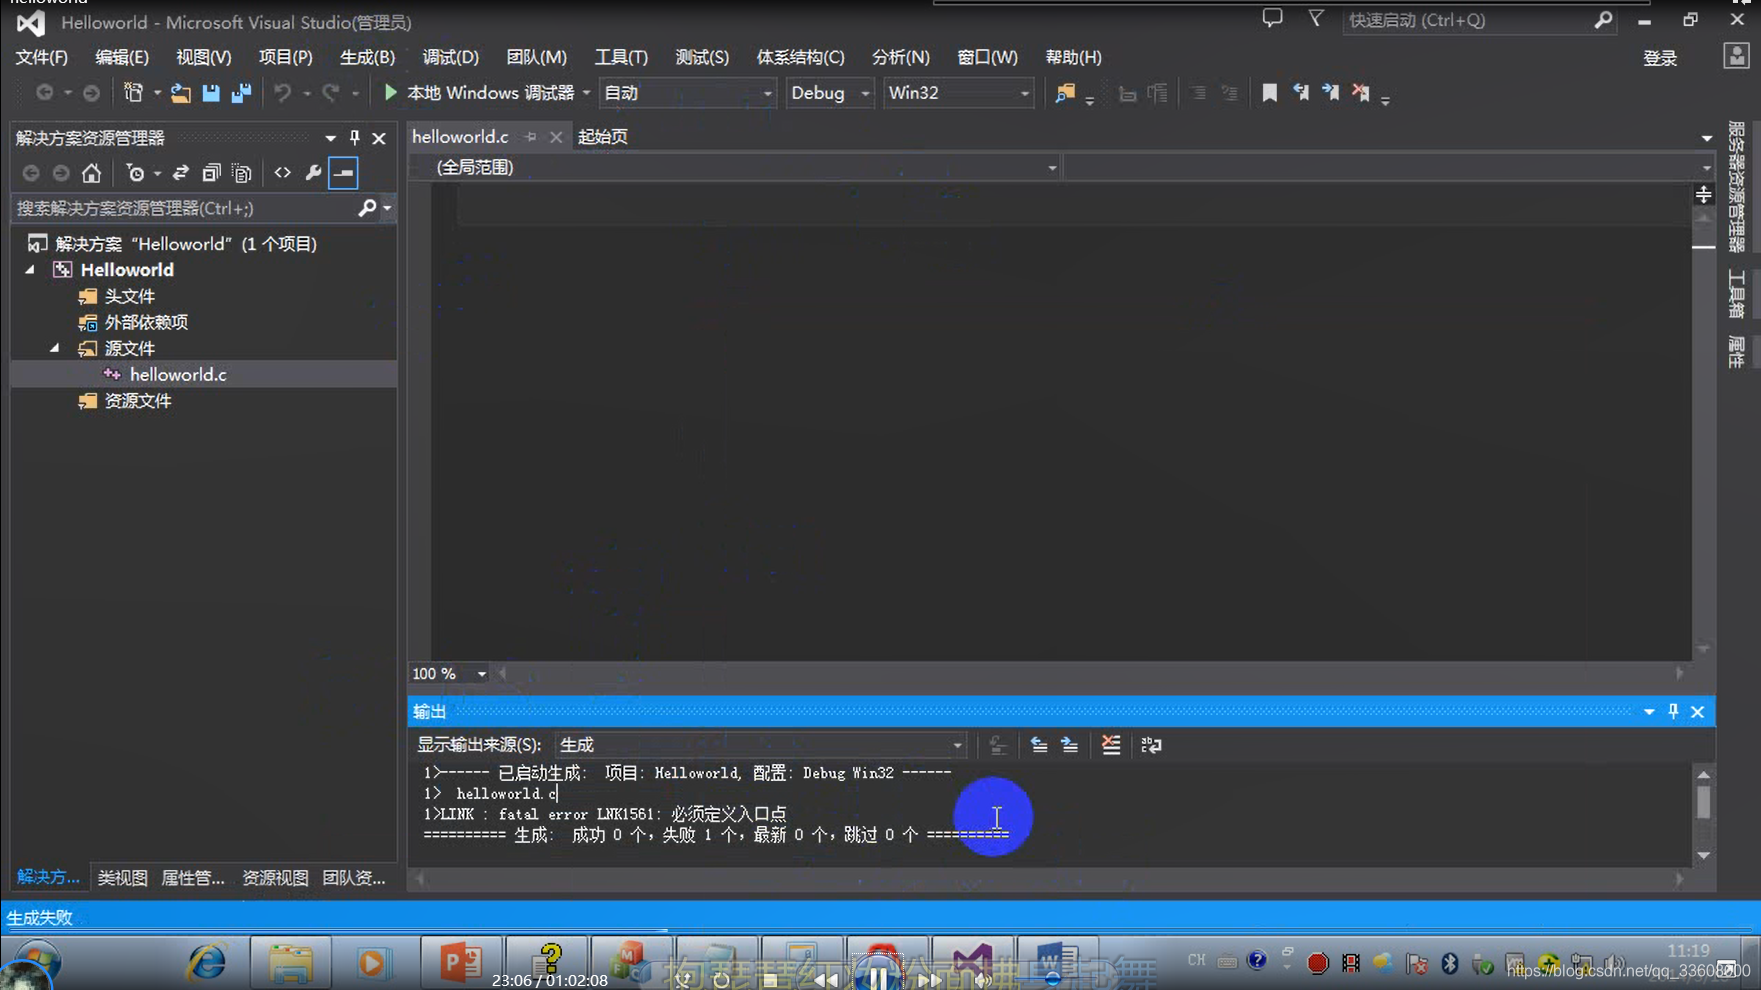Toggle a bookmark on the current line
The height and width of the screenshot is (990, 1761).
click(1269, 93)
